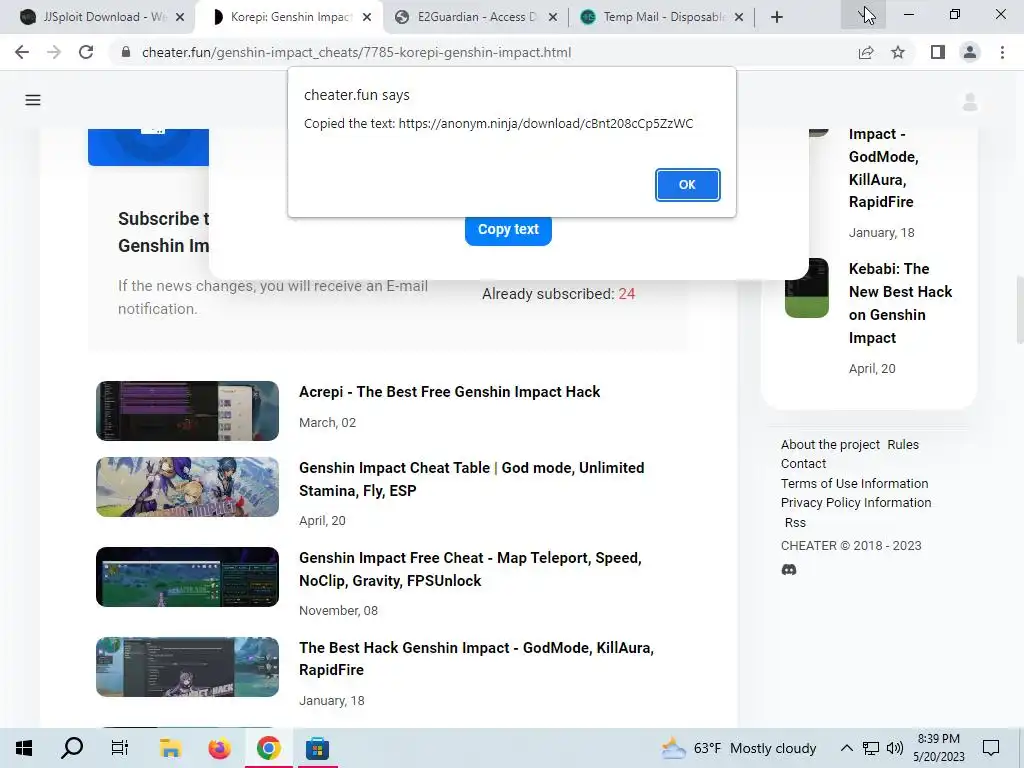Click the Chrome icon on the taskbar
The height and width of the screenshot is (768, 1024).
tap(268, 748)
